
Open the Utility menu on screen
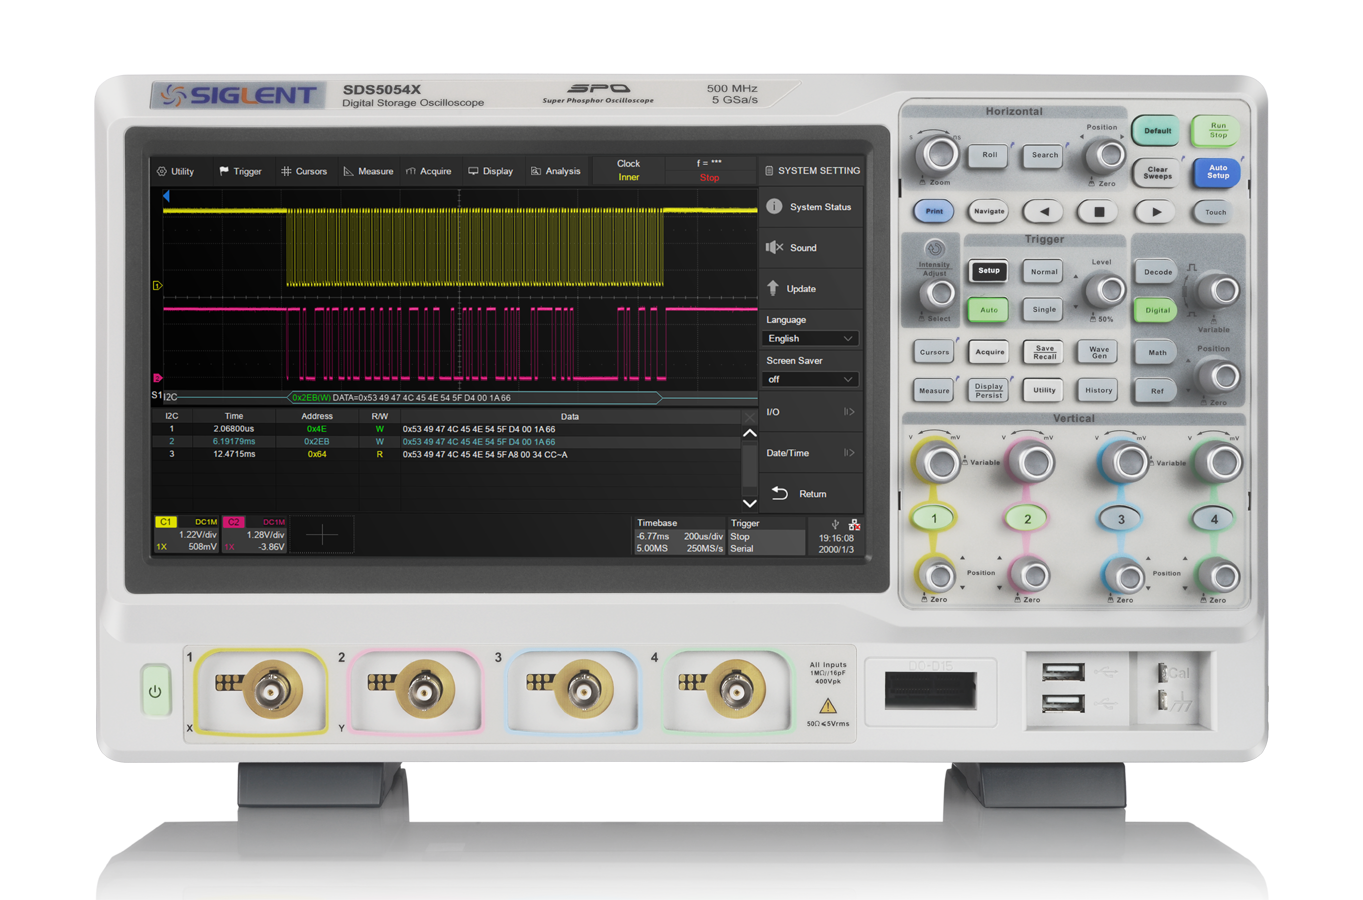[176, 171]
